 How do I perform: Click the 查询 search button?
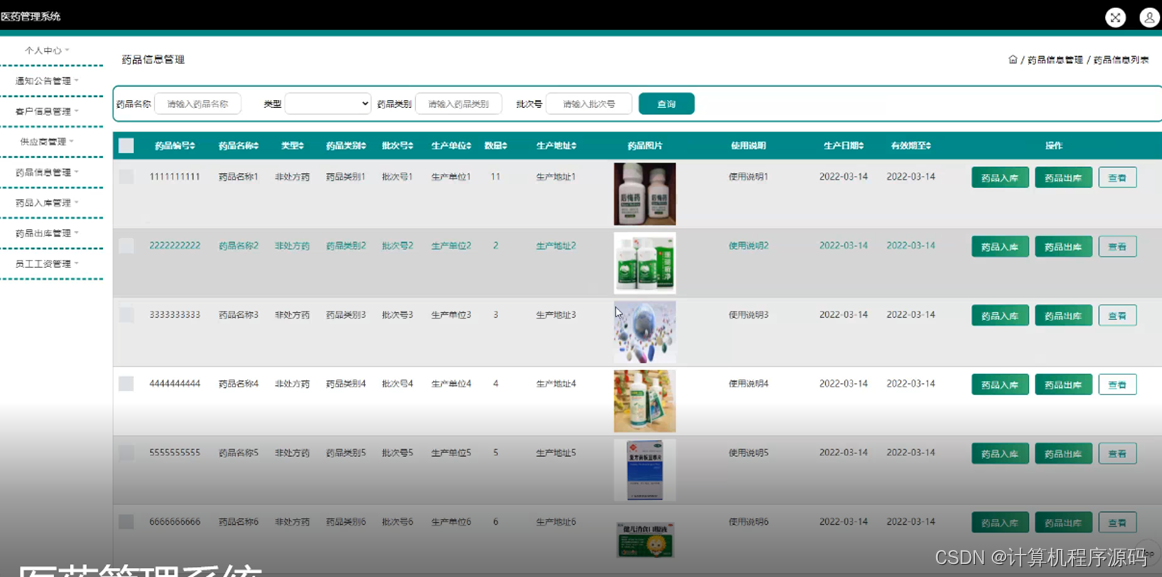click(665, 103)
